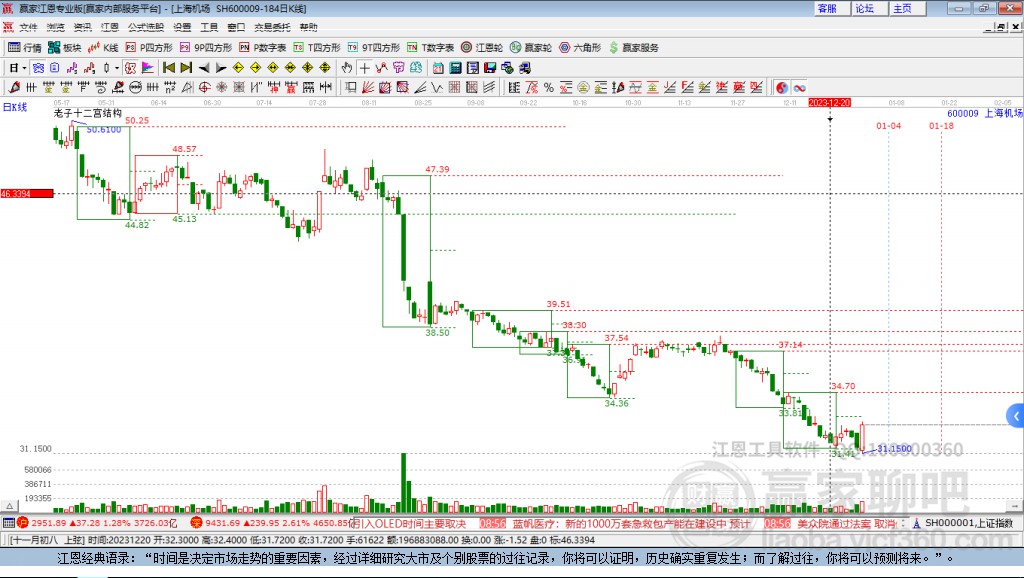Expand the blue side panel arrow

(1016, 415)
